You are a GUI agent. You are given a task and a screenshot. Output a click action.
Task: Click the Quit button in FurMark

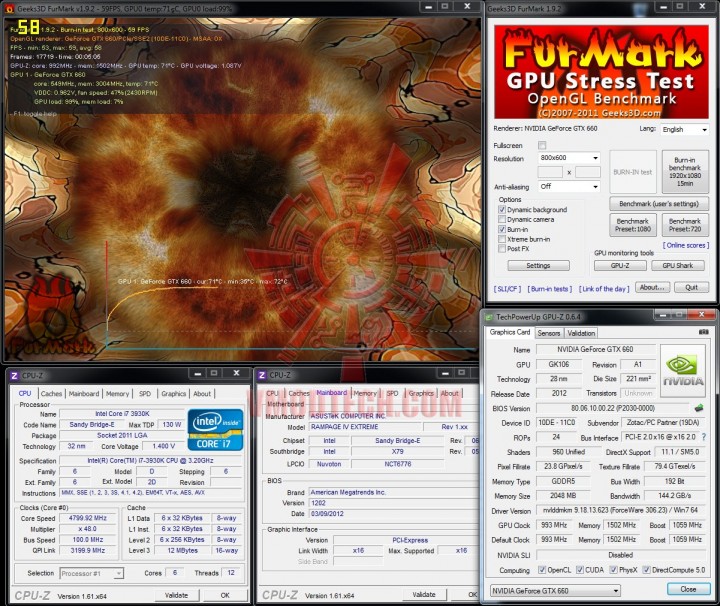[692, 287]
